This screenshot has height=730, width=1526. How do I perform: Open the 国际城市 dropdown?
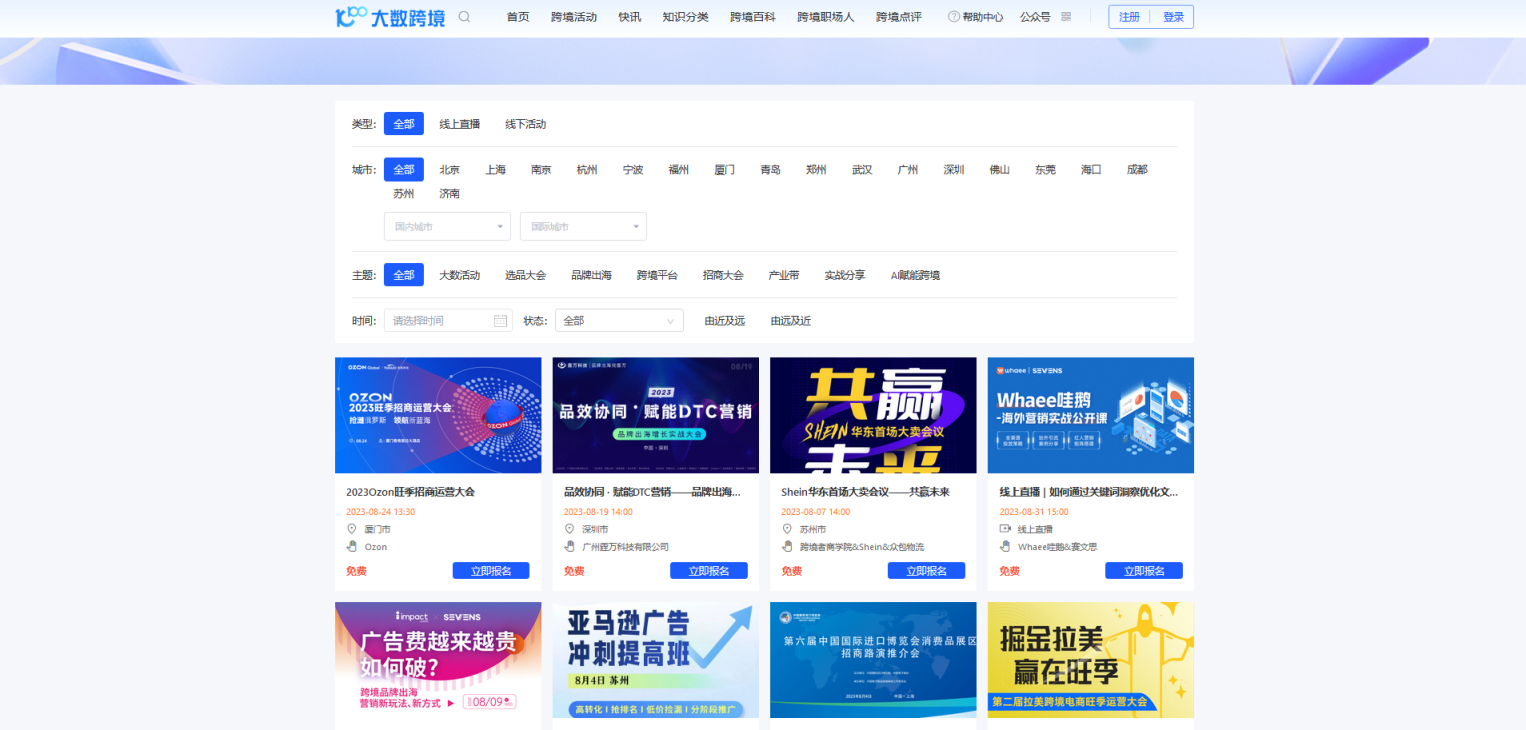(583, 226)
